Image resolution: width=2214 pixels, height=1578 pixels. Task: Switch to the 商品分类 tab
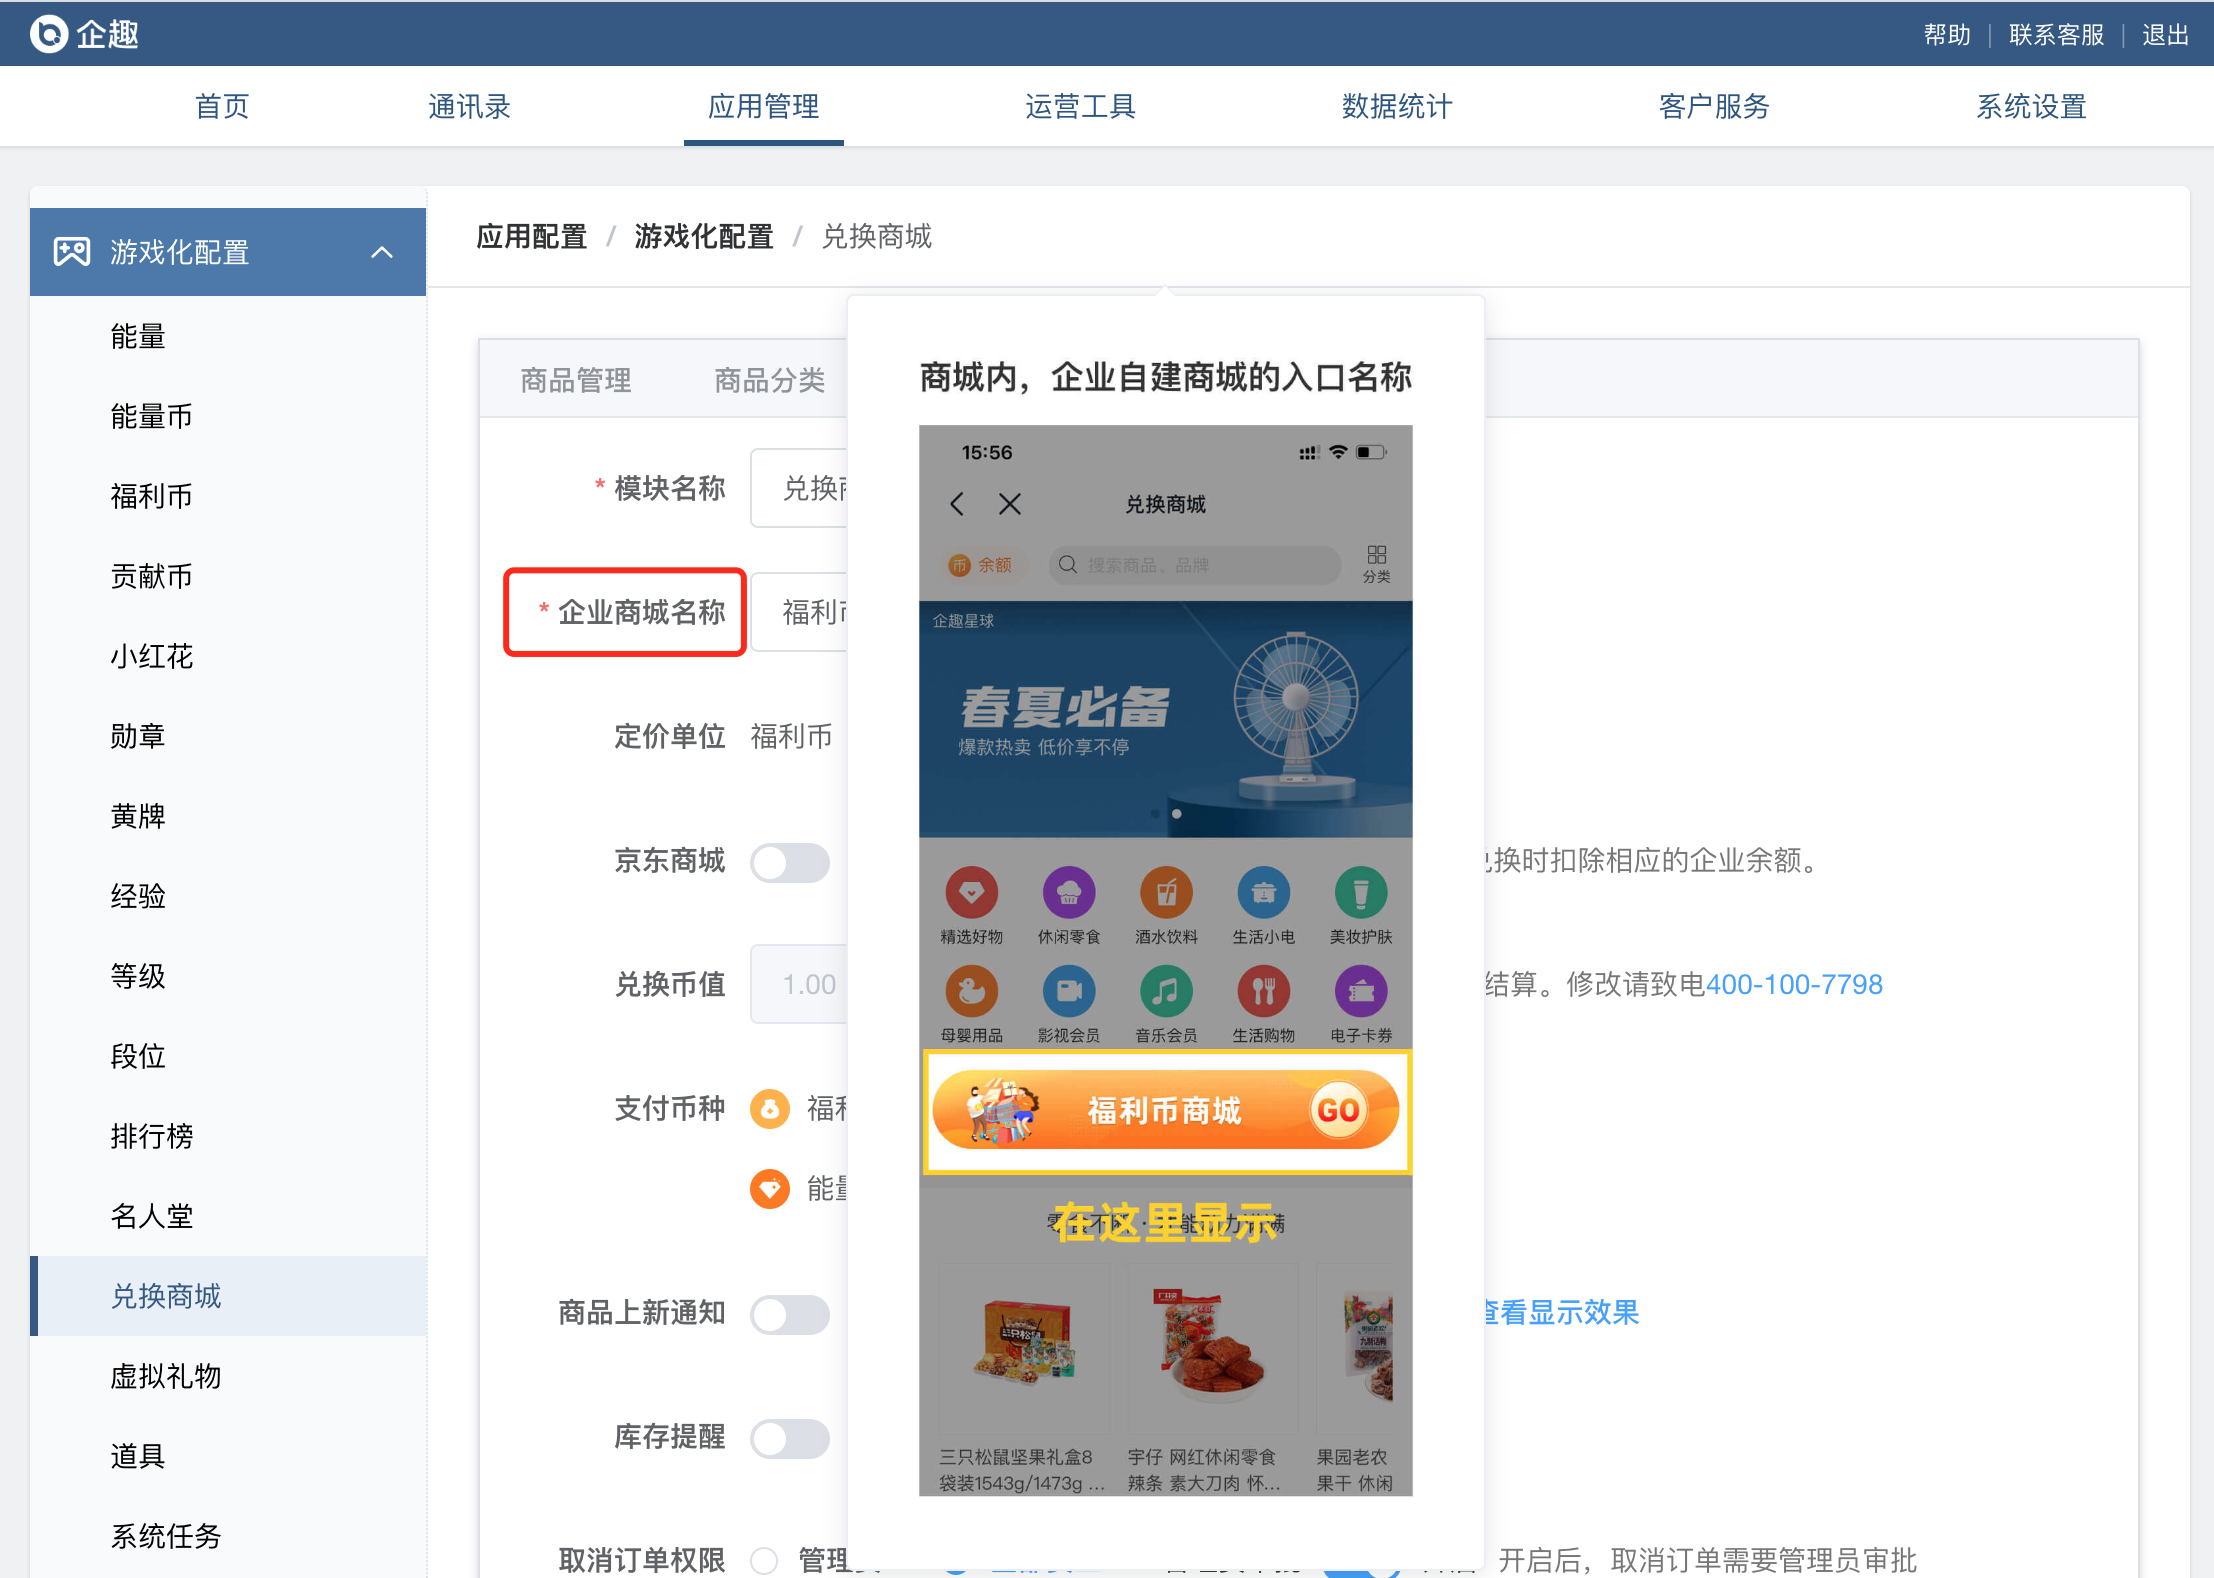point(769,380)
